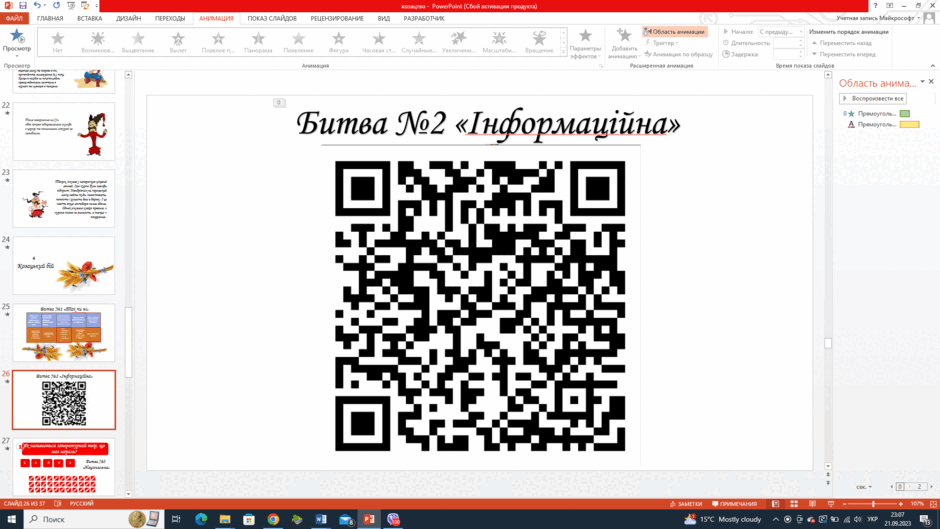Open the ВИД tab
The width and height of the screenshot is (940, 529).
click(x=384, y=19)
